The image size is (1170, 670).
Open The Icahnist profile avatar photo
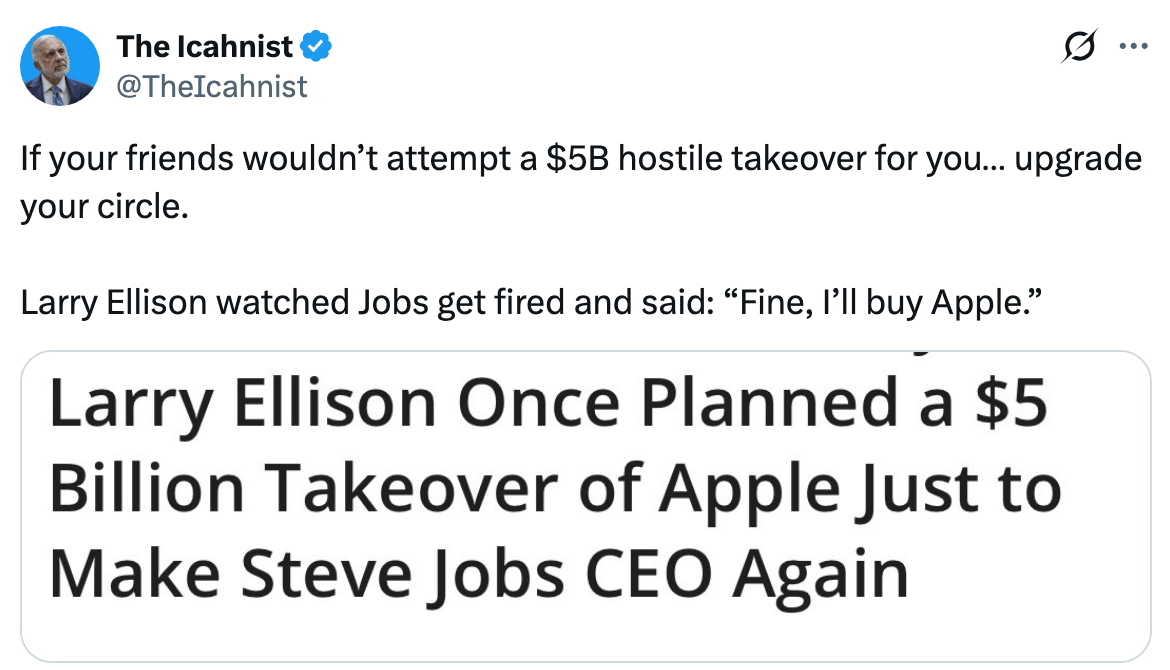click(x=60, y=66)
